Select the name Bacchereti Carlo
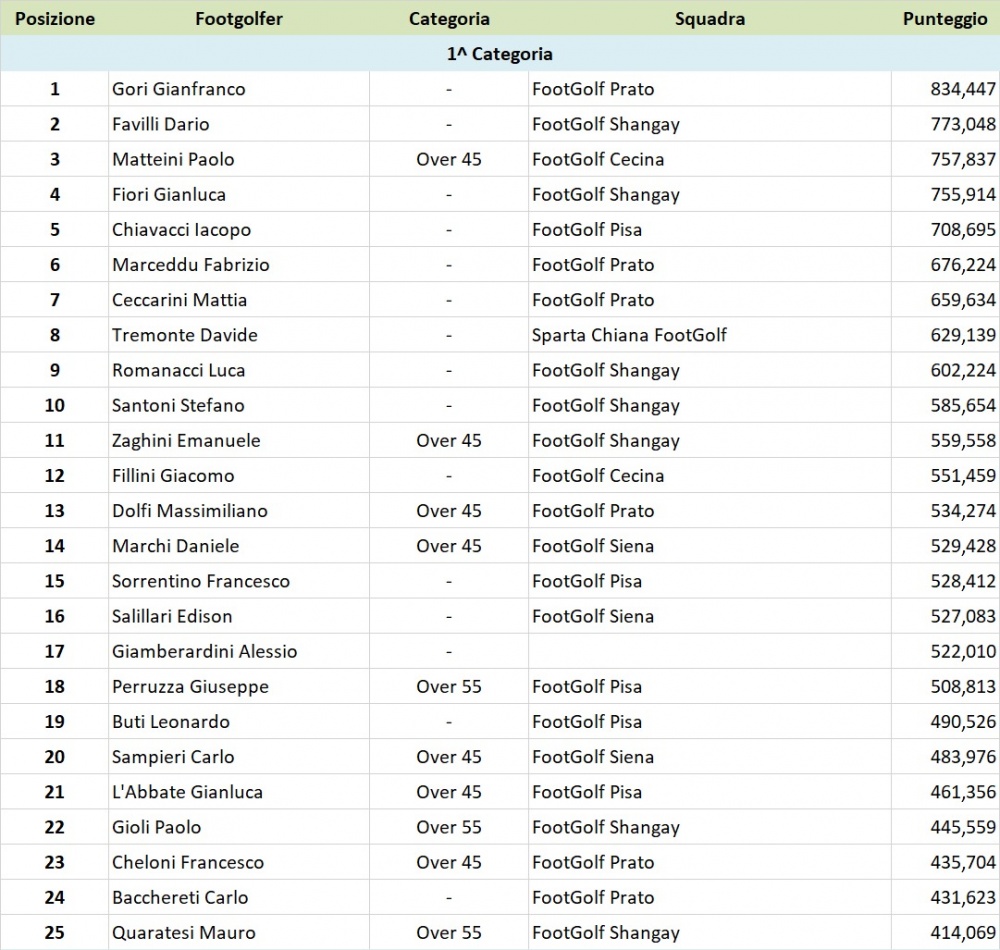Viewport: 1000px width, 950px height. [x=180, y=897]
